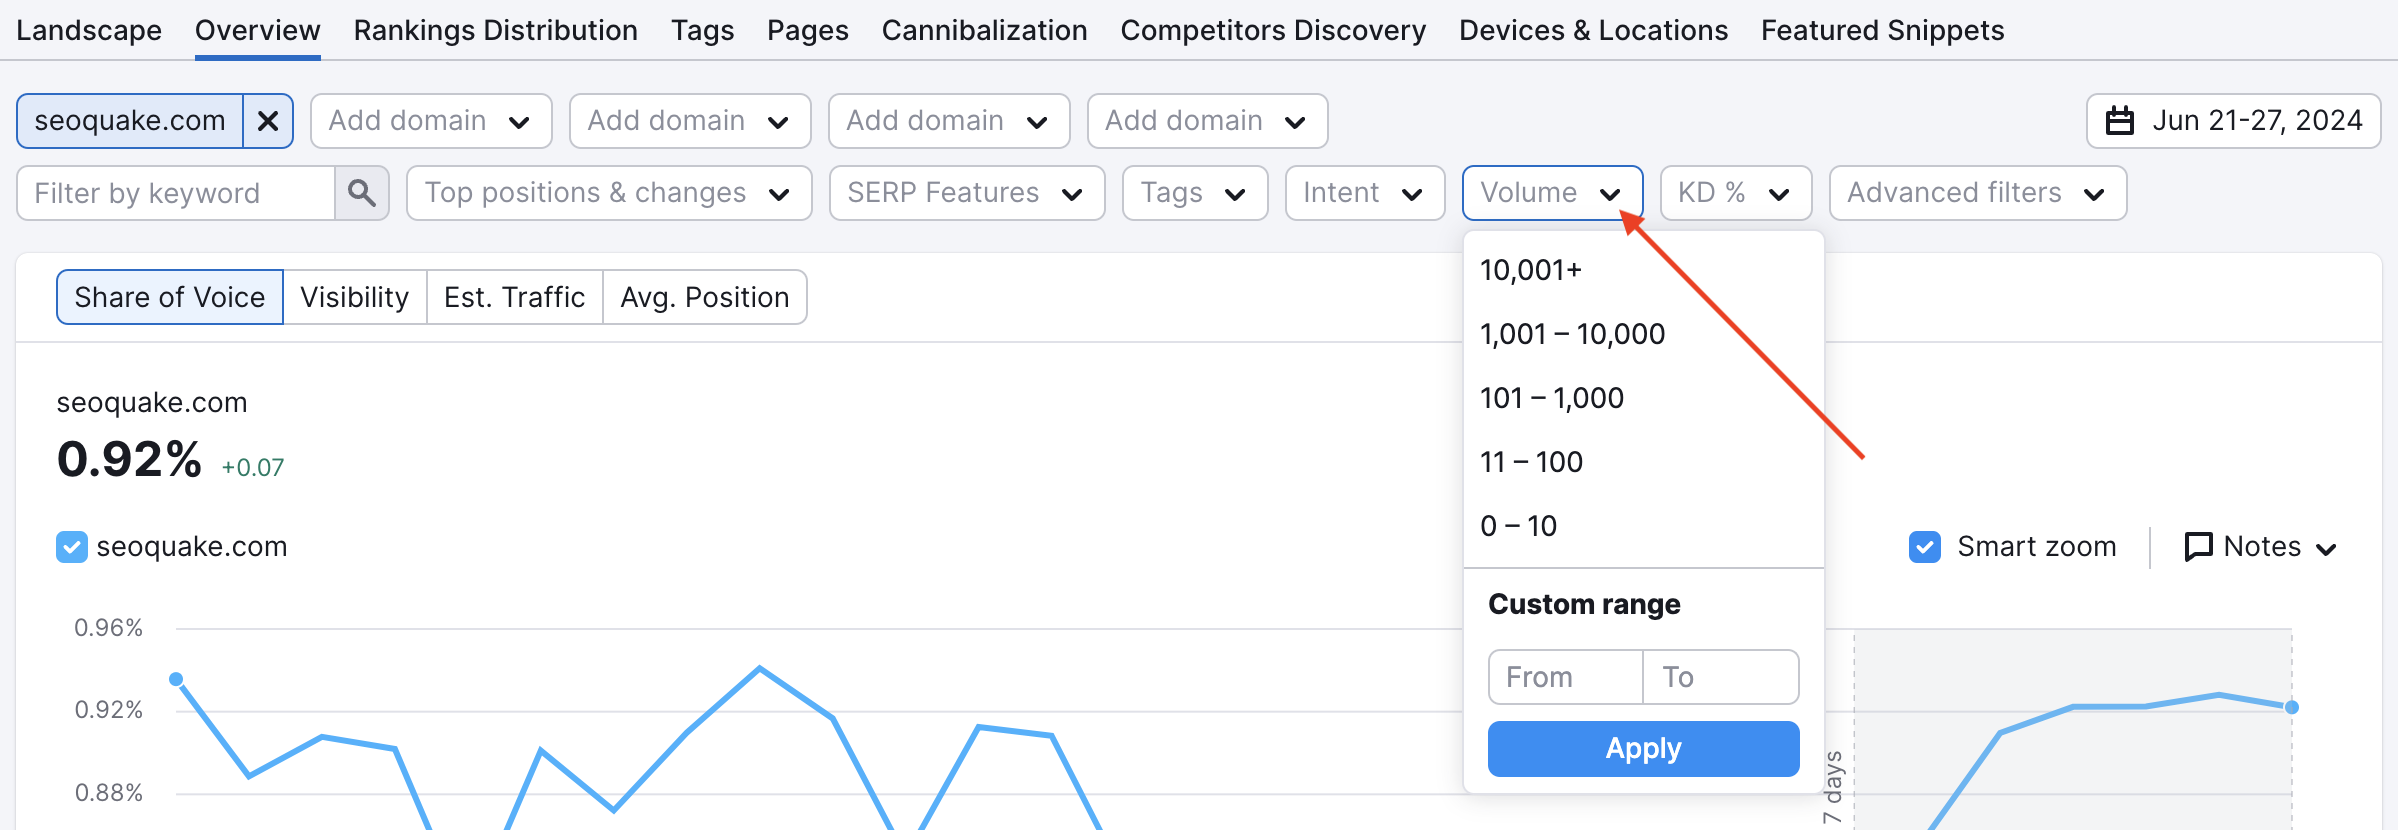Viewport: 2398px width, 830px height.
Task: Open the fourth Add domain dropdown
Action: pyautogui.click(x=1207, y=121)
